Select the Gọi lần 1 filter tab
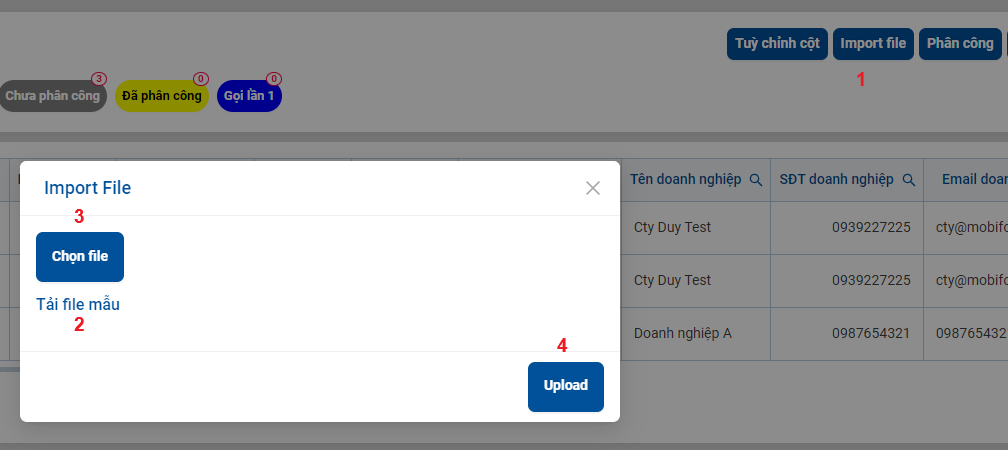1008x450 pixels. [x=249, y=96]
